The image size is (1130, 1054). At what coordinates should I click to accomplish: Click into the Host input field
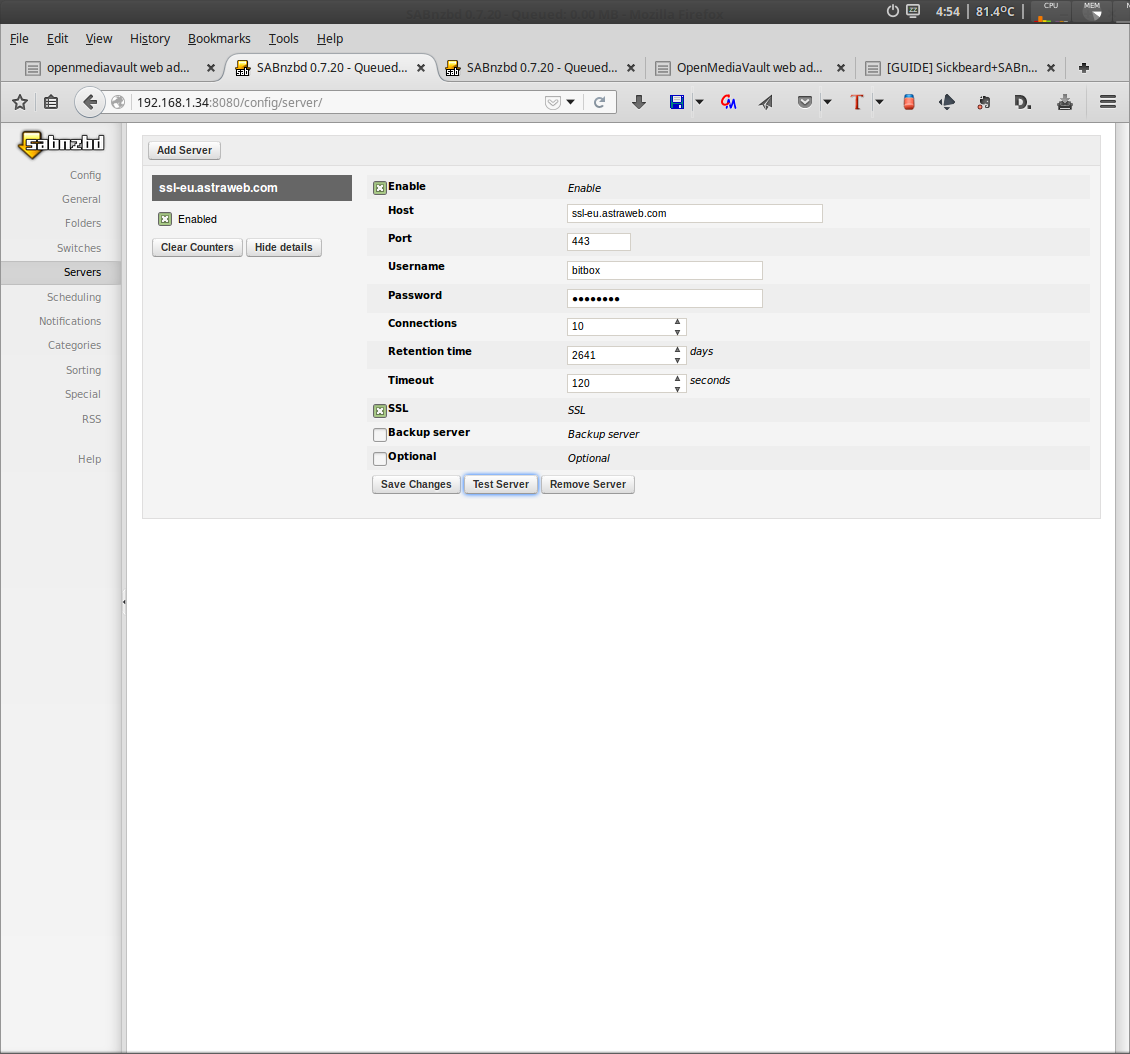(x=694, y=213)
